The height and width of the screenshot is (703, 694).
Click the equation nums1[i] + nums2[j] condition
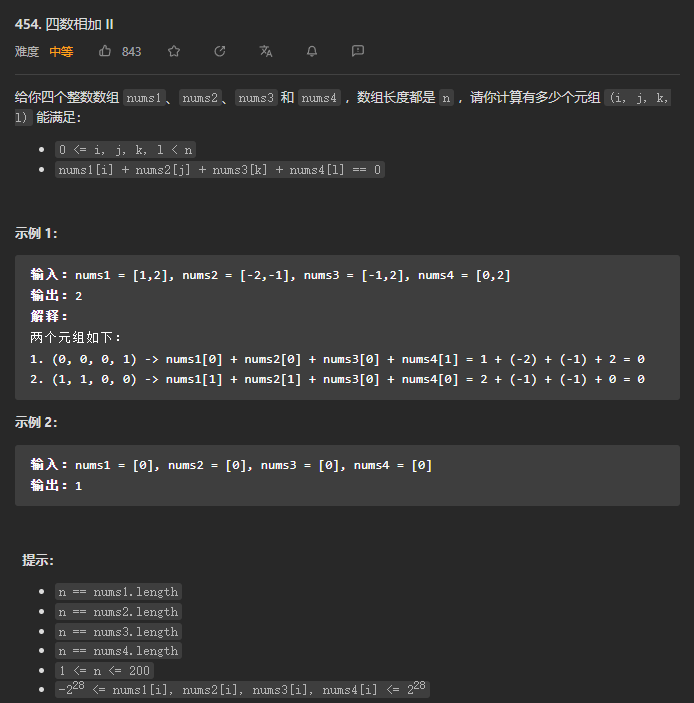click(220, 169)
